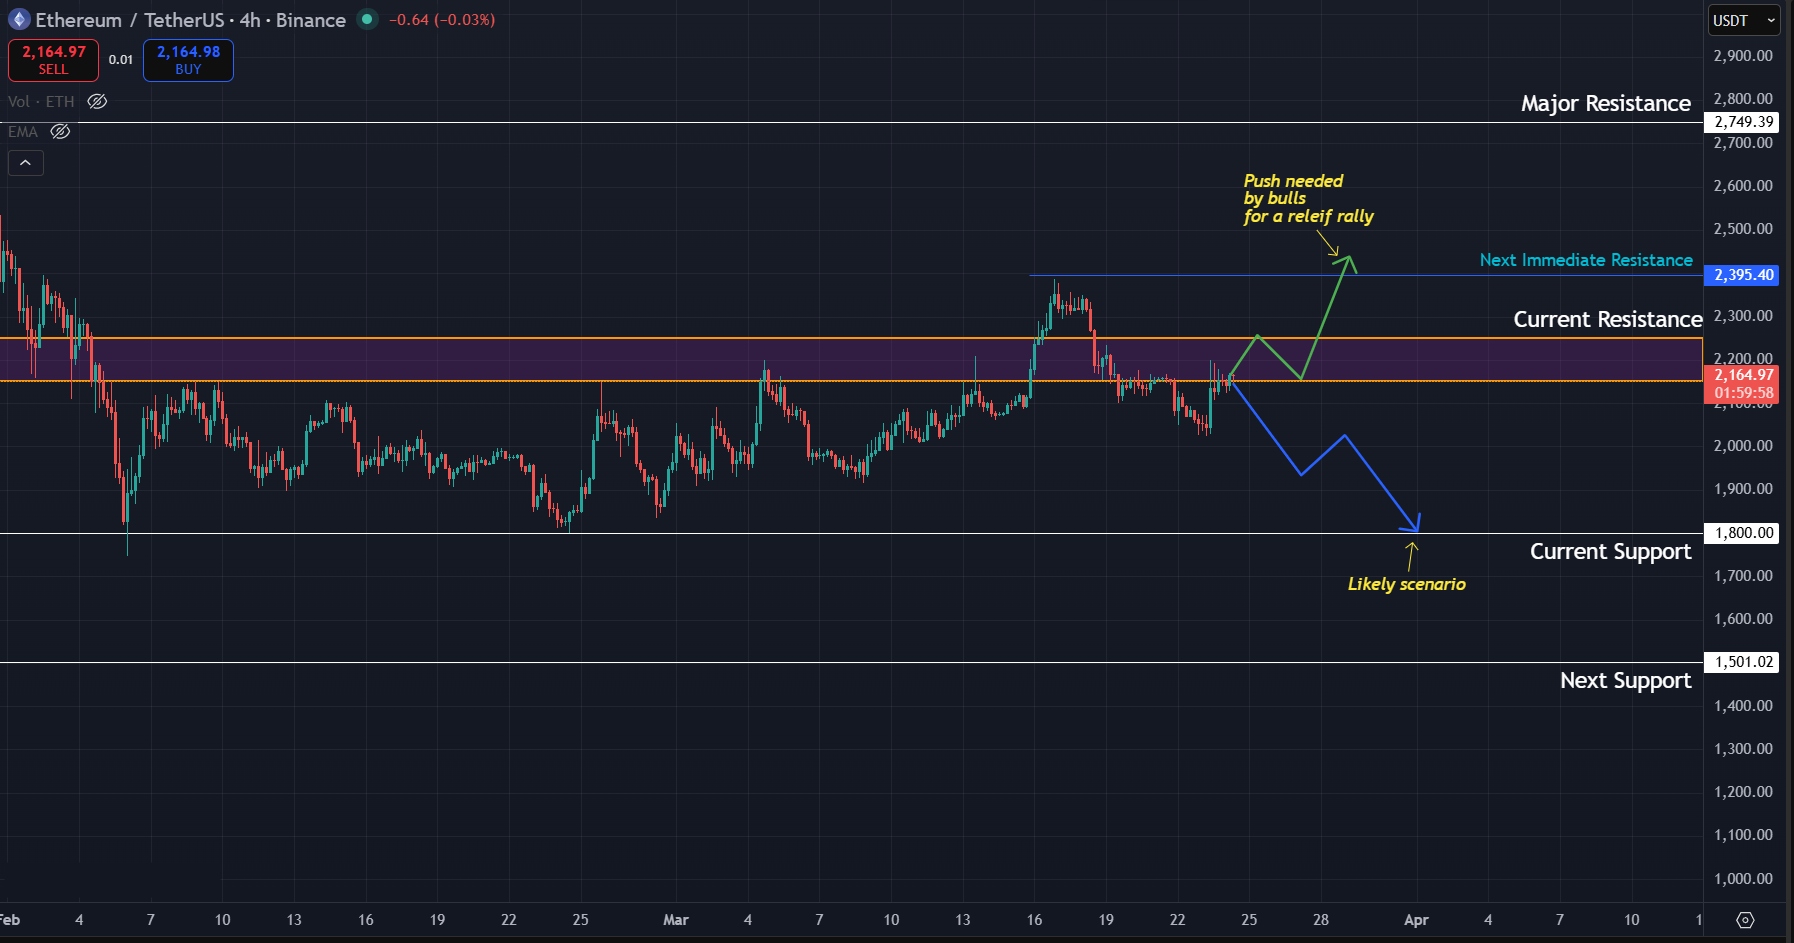Click the Binance exchange name in the legend
Image resolution: width=1794 pixels, height=943 pixels.
pyautogui.click(x=313, y=20)
